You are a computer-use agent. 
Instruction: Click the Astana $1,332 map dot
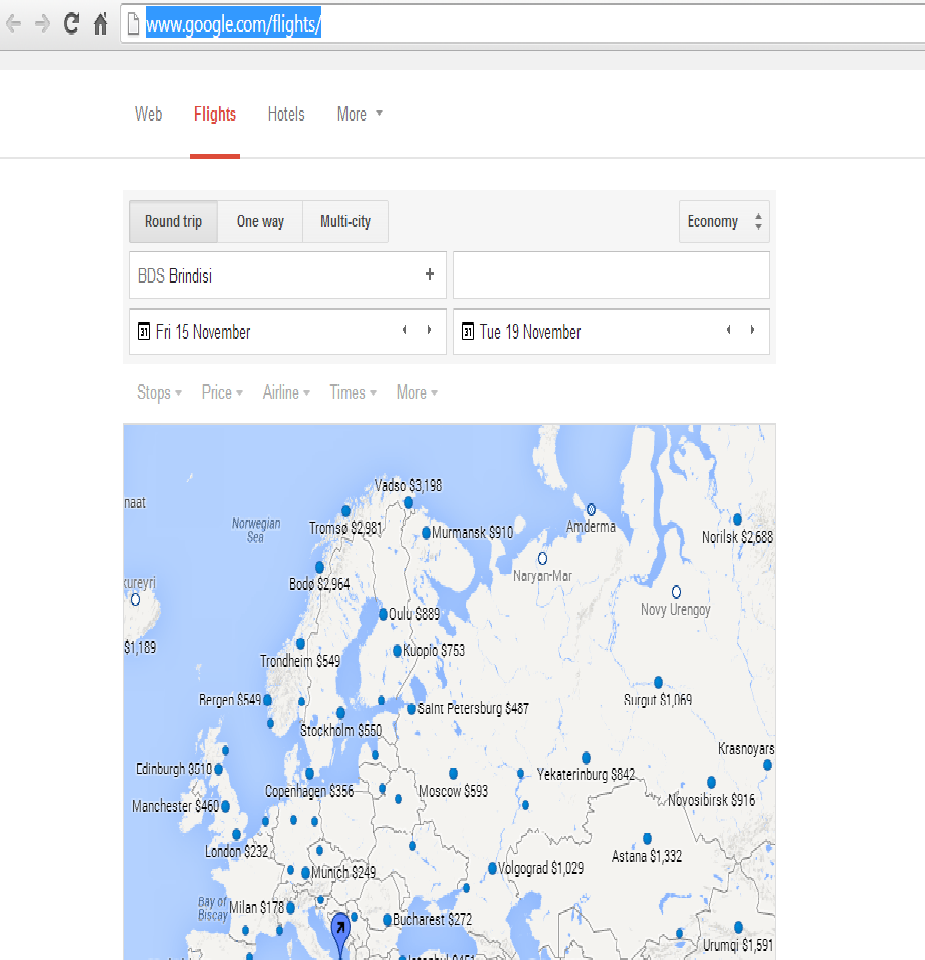click(647, 838)
